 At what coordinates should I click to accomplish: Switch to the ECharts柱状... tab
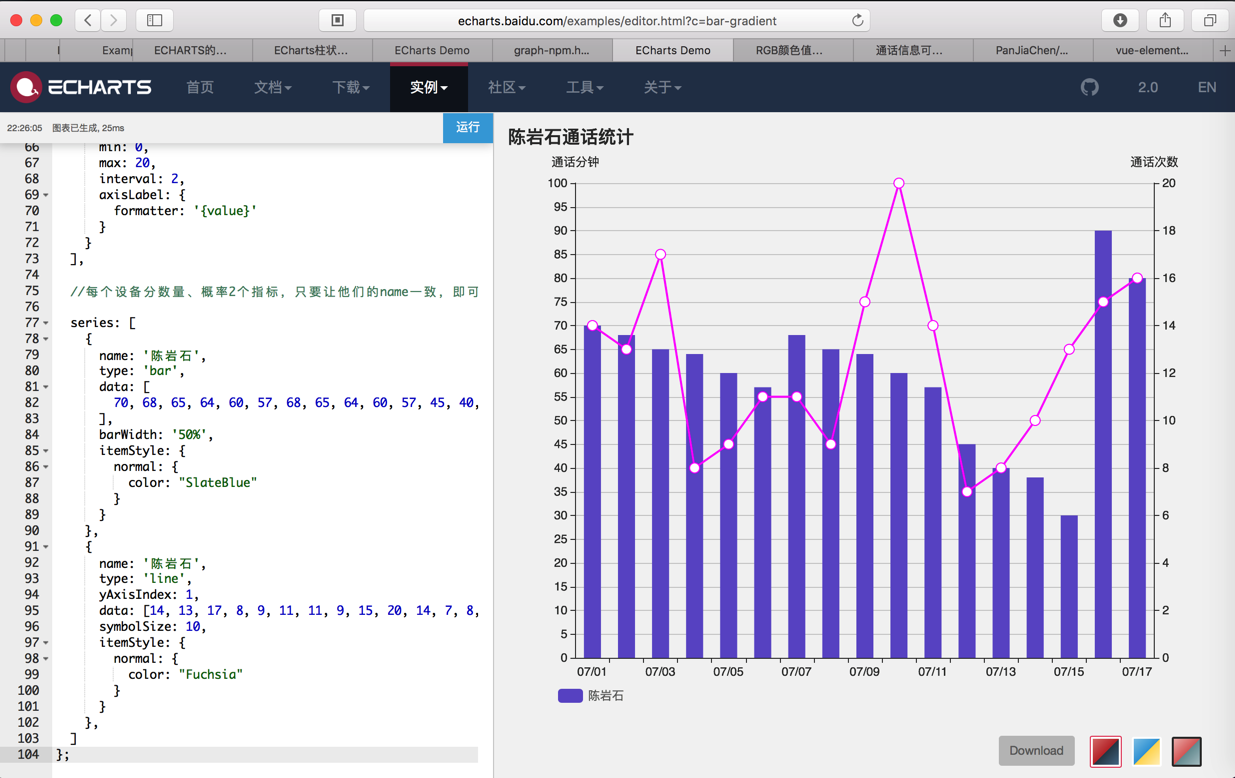(x=311, y=50)
